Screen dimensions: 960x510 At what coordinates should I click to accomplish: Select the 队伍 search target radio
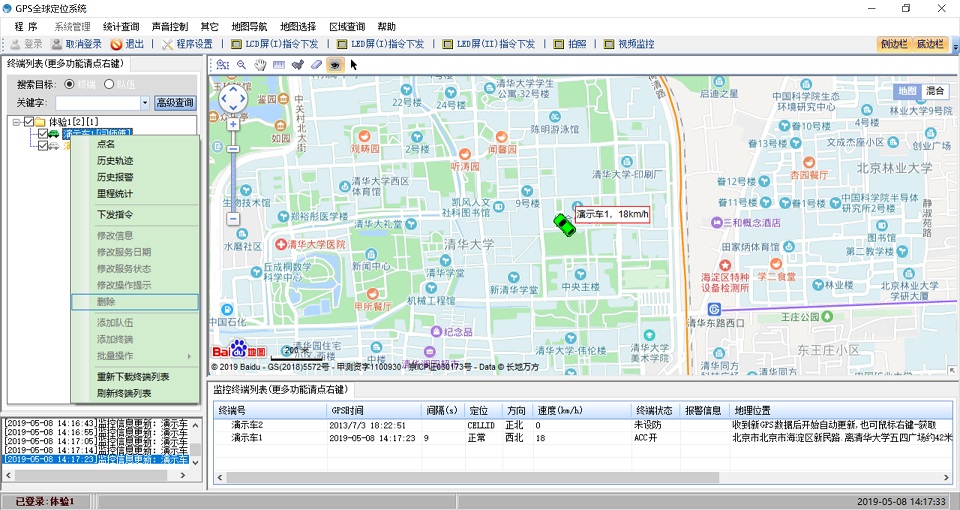pos(109,84)
